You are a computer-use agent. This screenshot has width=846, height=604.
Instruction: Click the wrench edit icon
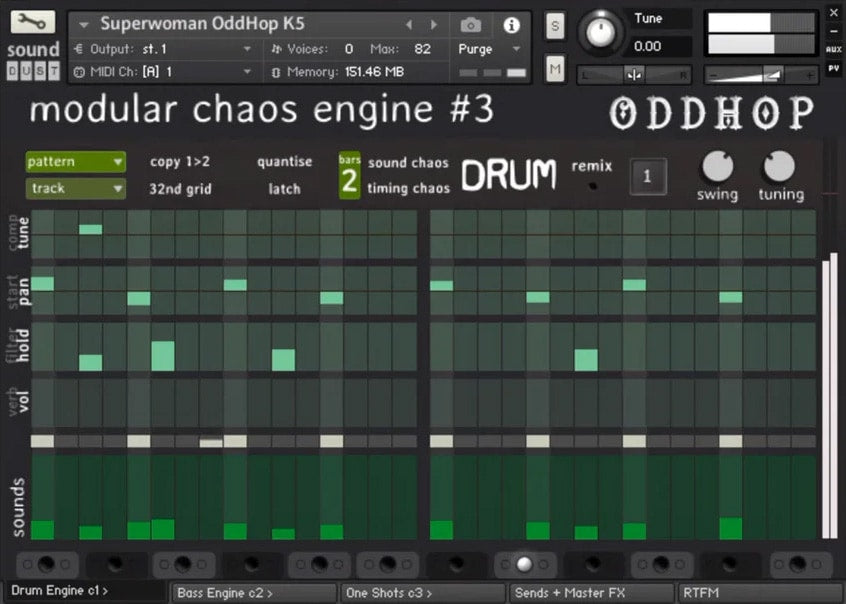pyautogui.click(x=32, y=23)
